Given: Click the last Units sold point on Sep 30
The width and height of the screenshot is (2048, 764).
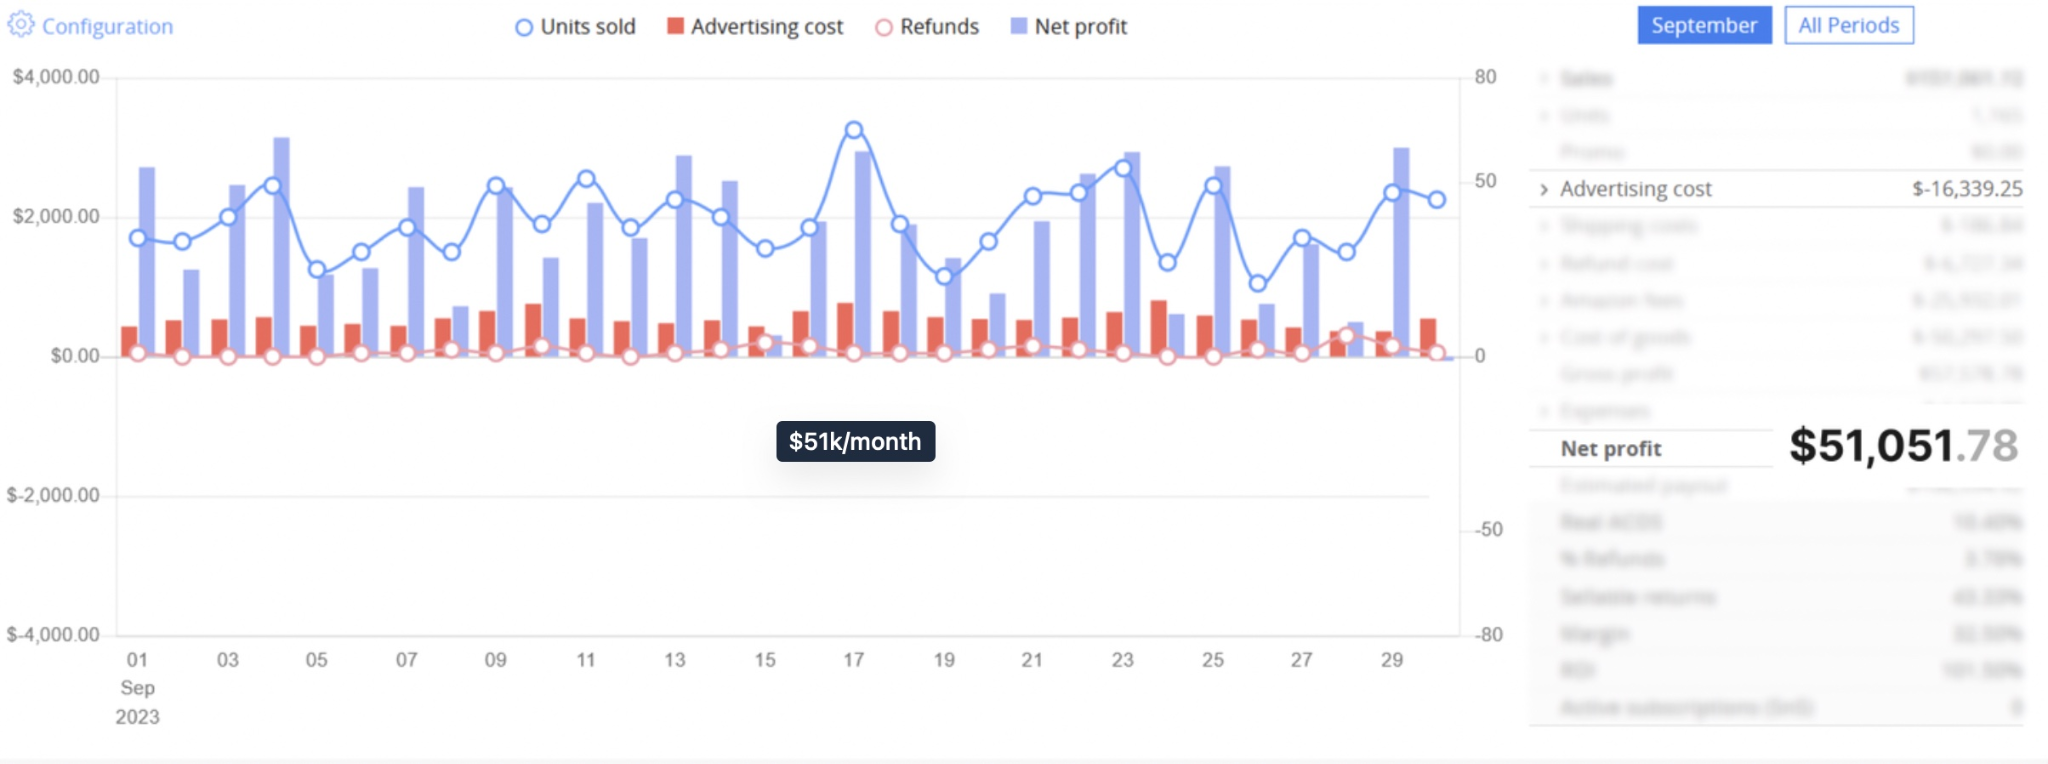Looking at the screenshot, I should pyautogui.click(x=1437, y=200).
